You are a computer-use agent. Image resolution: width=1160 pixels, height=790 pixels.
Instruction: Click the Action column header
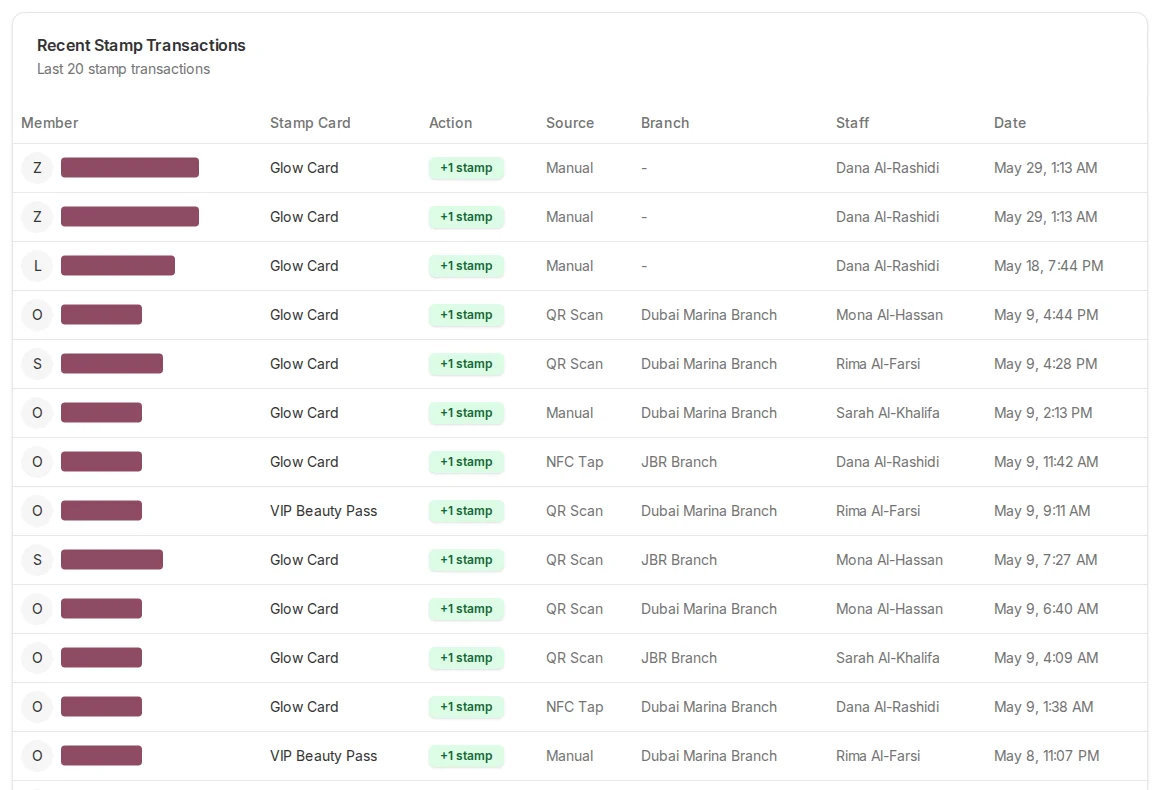tap(451, 123)
